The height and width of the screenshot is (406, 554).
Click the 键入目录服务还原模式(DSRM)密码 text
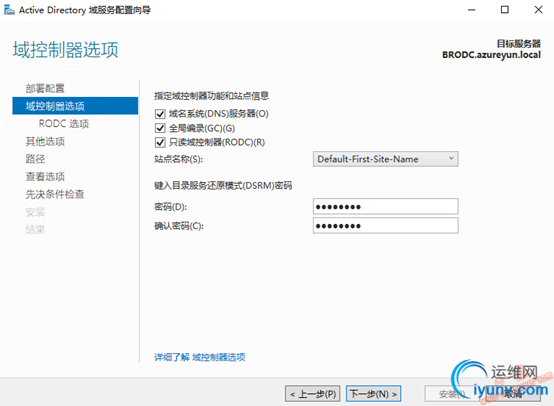tap(223, 186)
